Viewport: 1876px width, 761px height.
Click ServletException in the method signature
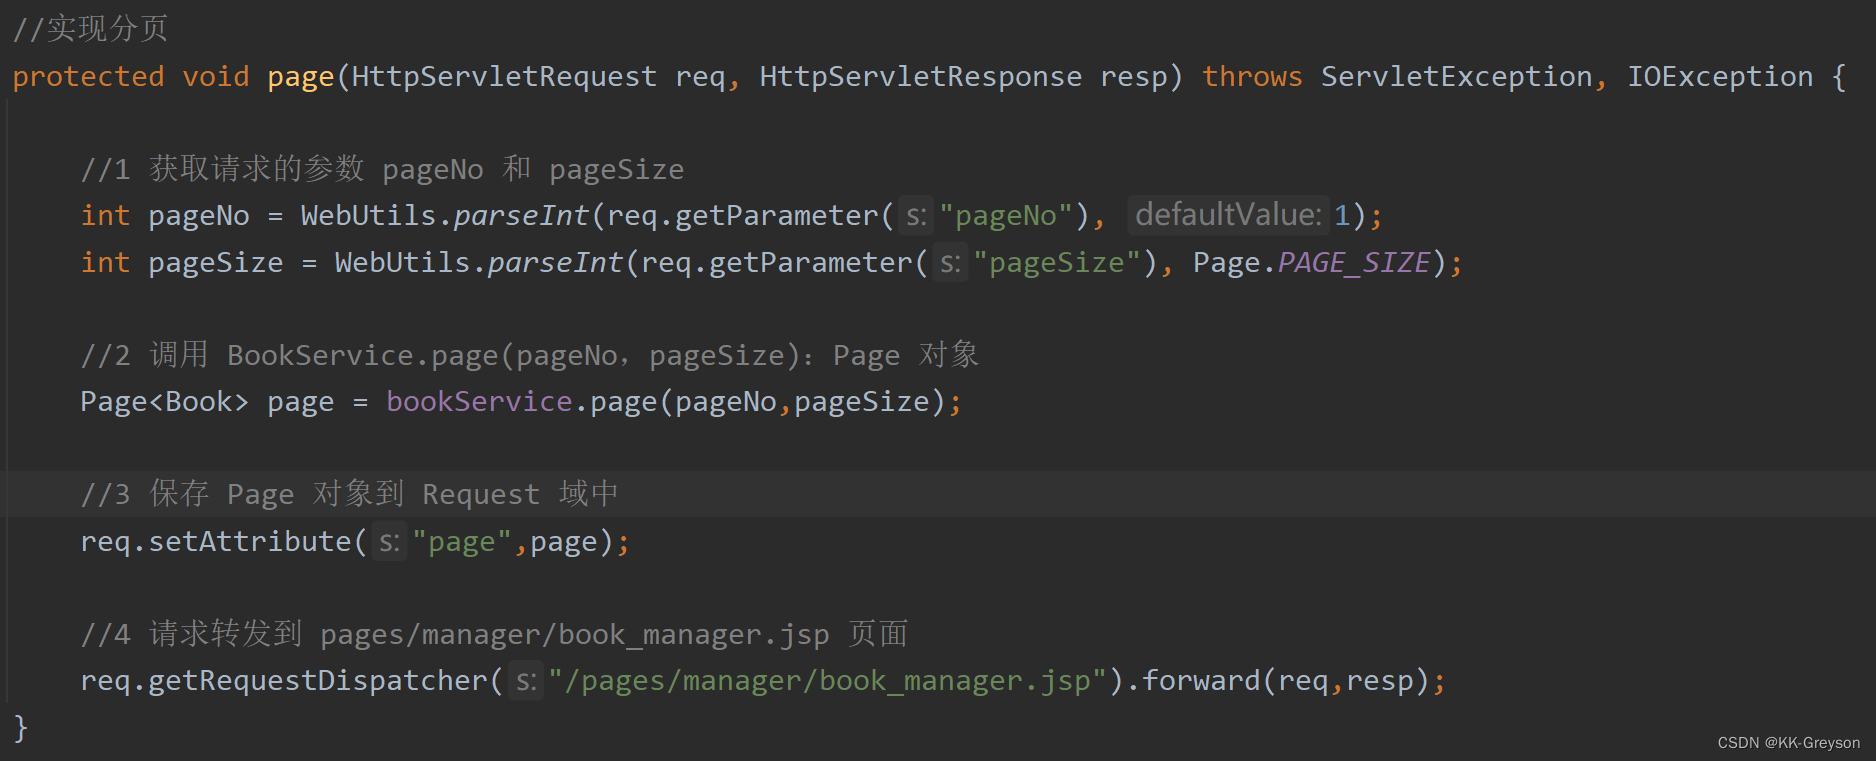click(1457, 77)
